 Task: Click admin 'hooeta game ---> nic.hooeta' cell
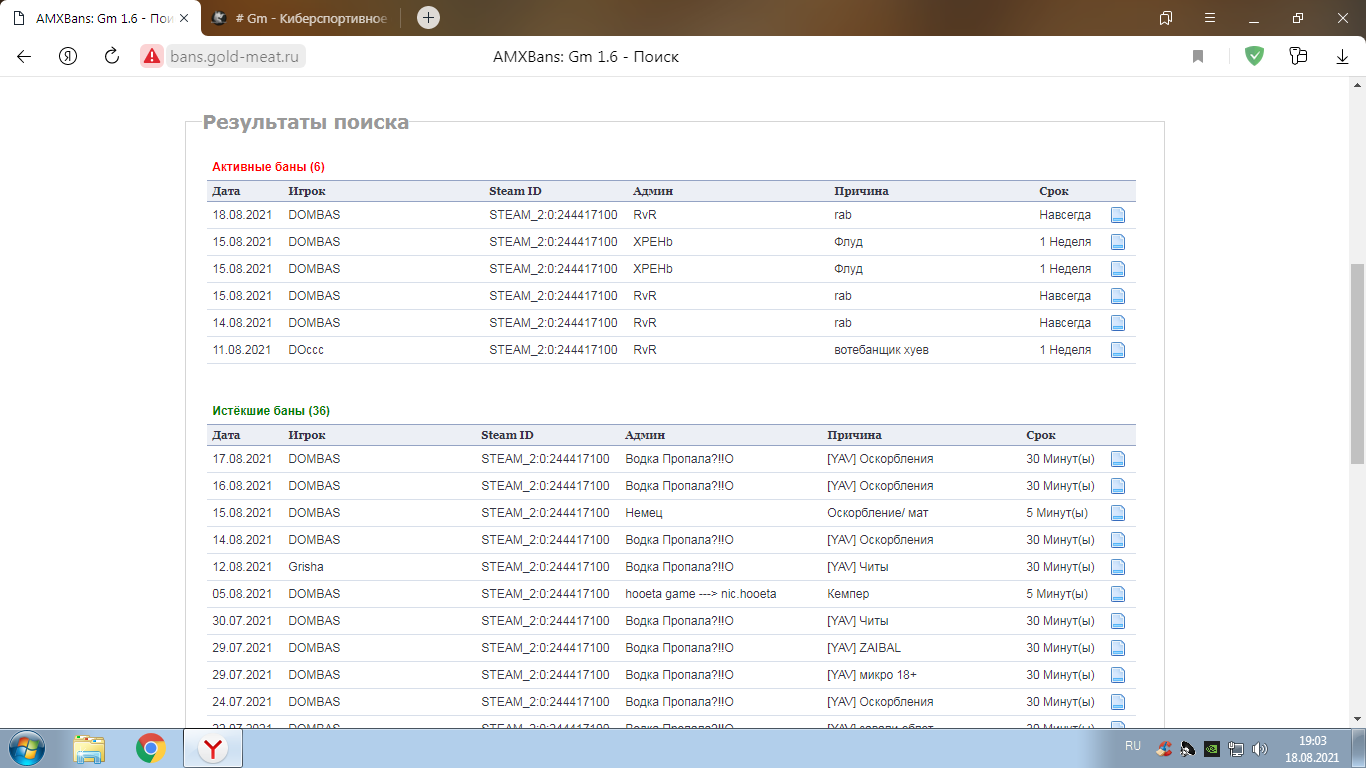point(701,594)
